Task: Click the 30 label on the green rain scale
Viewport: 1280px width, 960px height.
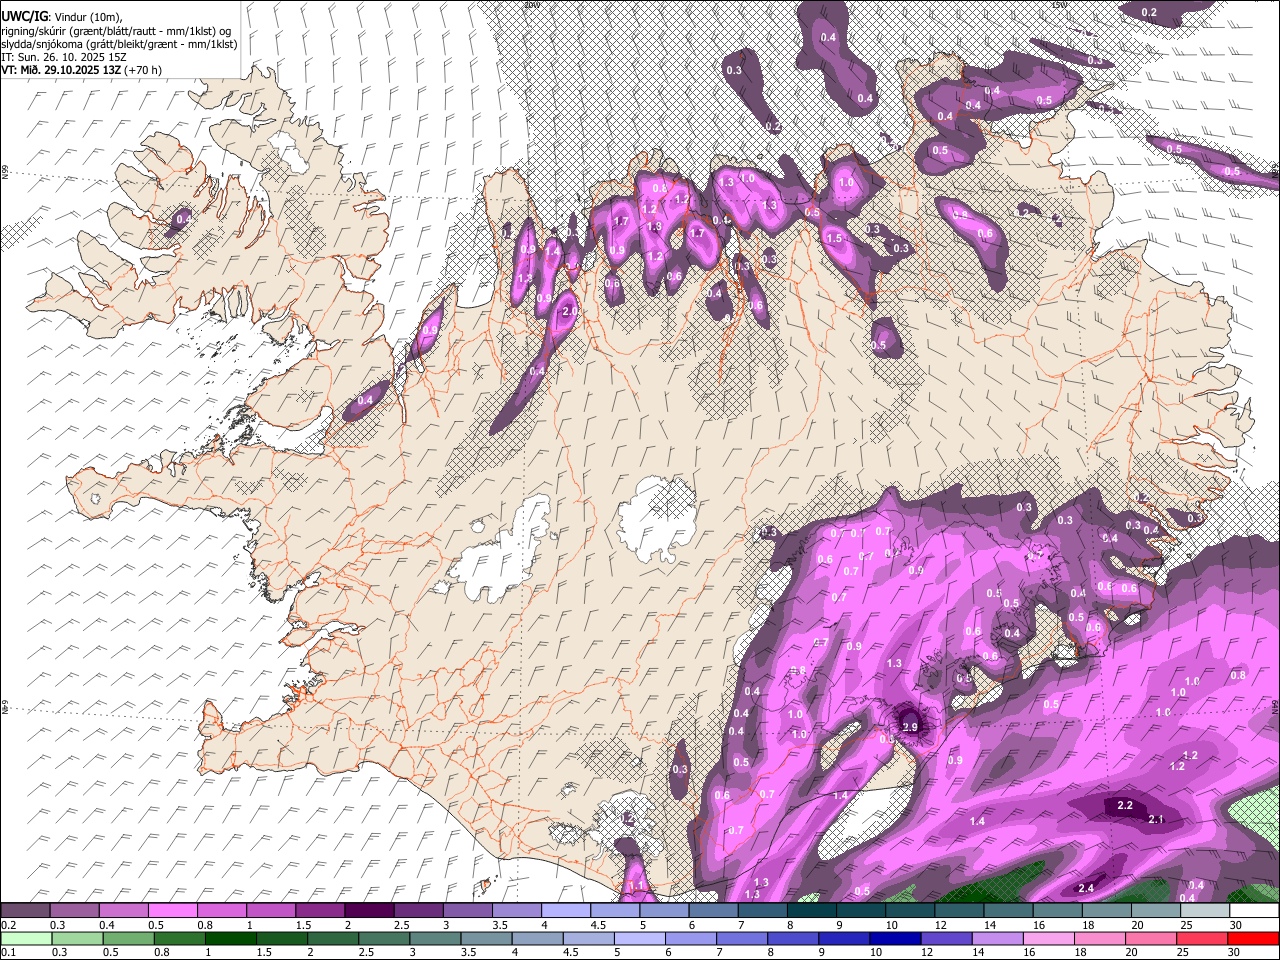Action: click(x=1236, y=953)
